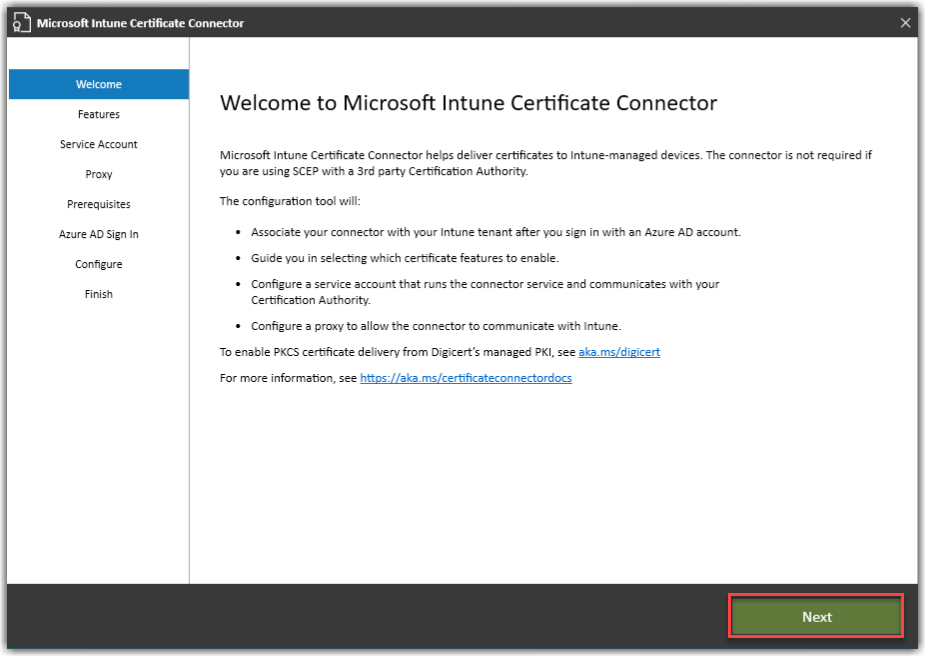Click the 'Associate your connector' bullet text
Image resolution: width=926 pixels, height=657 pixels.
coord(495,233)
